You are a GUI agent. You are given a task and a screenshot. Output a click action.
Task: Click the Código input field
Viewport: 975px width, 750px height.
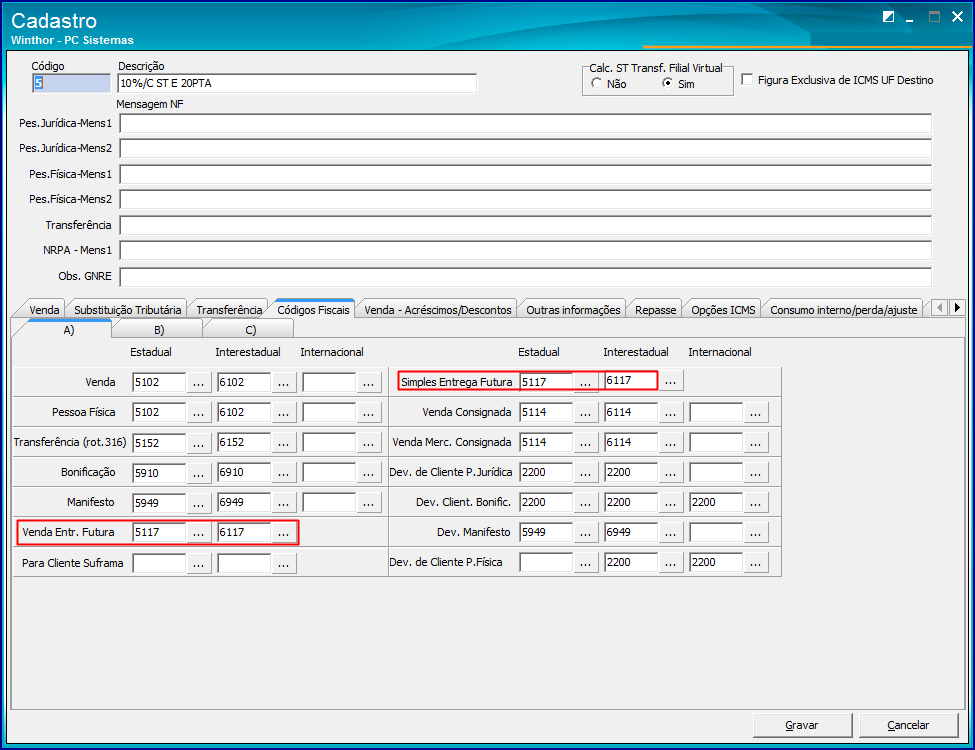point(71,83)
